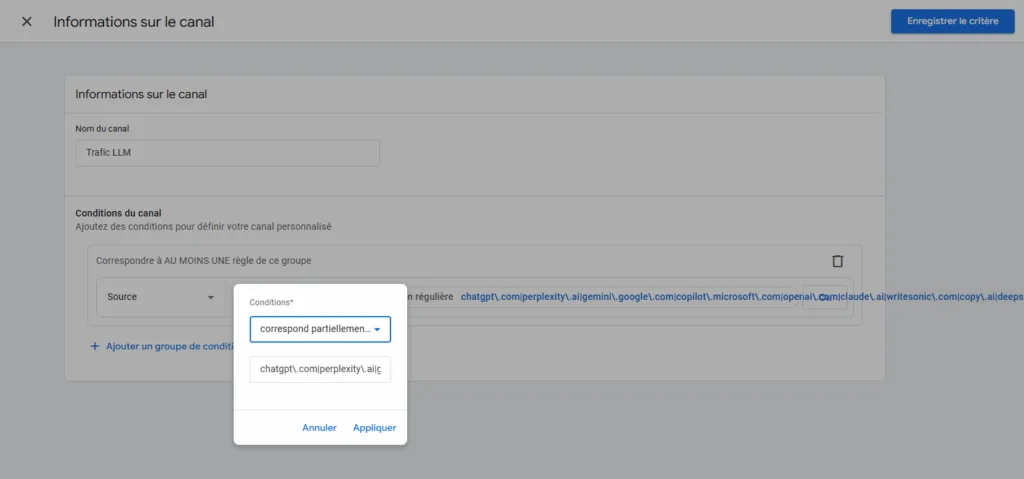
Task: Click the card header 'Informations sur le canal'
Action: point(141,95)
